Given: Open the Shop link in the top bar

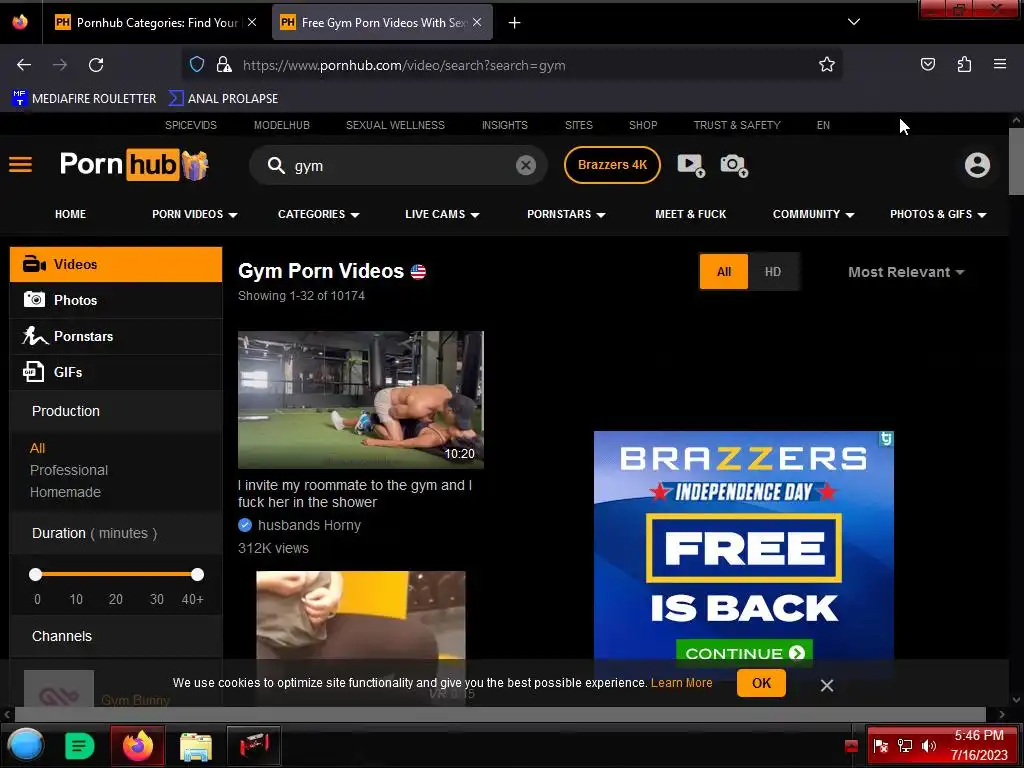Looking at the screenshot, I should click(643, 125).
